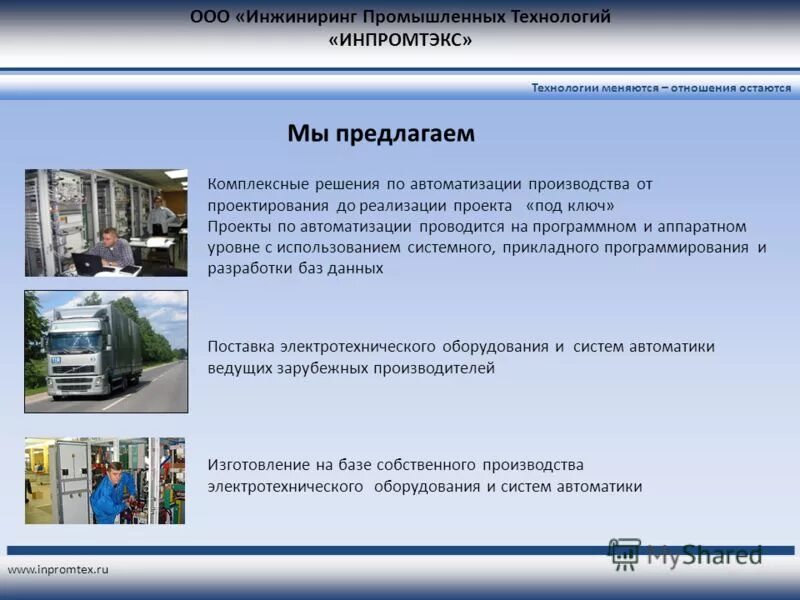Click slogan 'Технологии меняются – отношения остаются'
The width and height of the screenshot is (800, 600).
661,88
